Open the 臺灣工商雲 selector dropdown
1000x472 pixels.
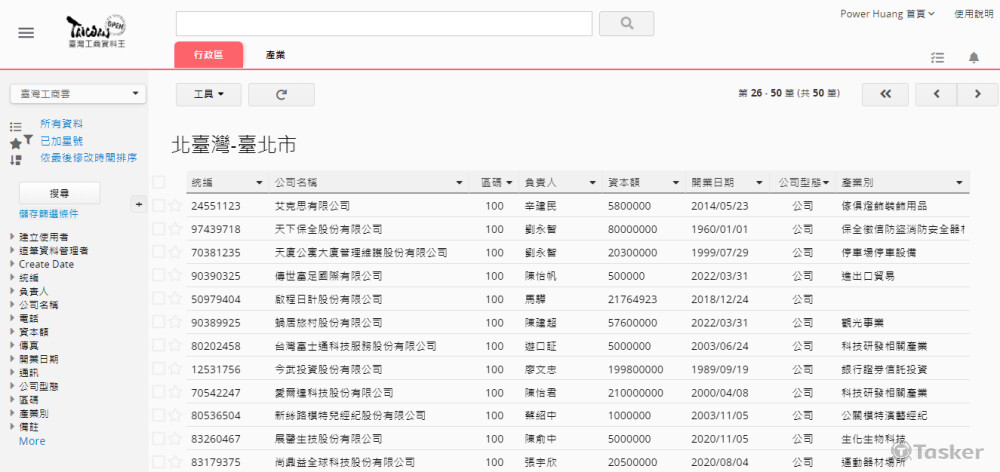78,94
